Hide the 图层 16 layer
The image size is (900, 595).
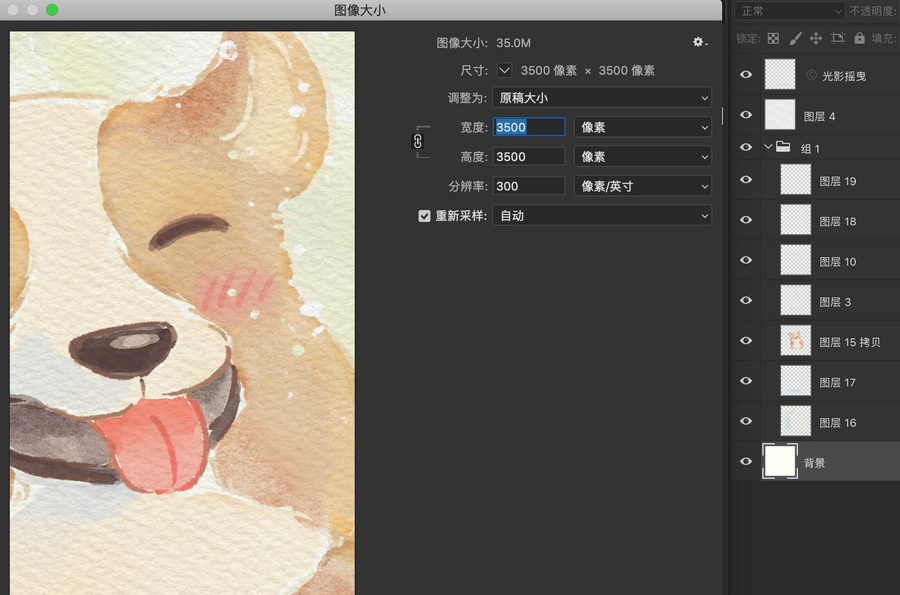coord(746,421)
